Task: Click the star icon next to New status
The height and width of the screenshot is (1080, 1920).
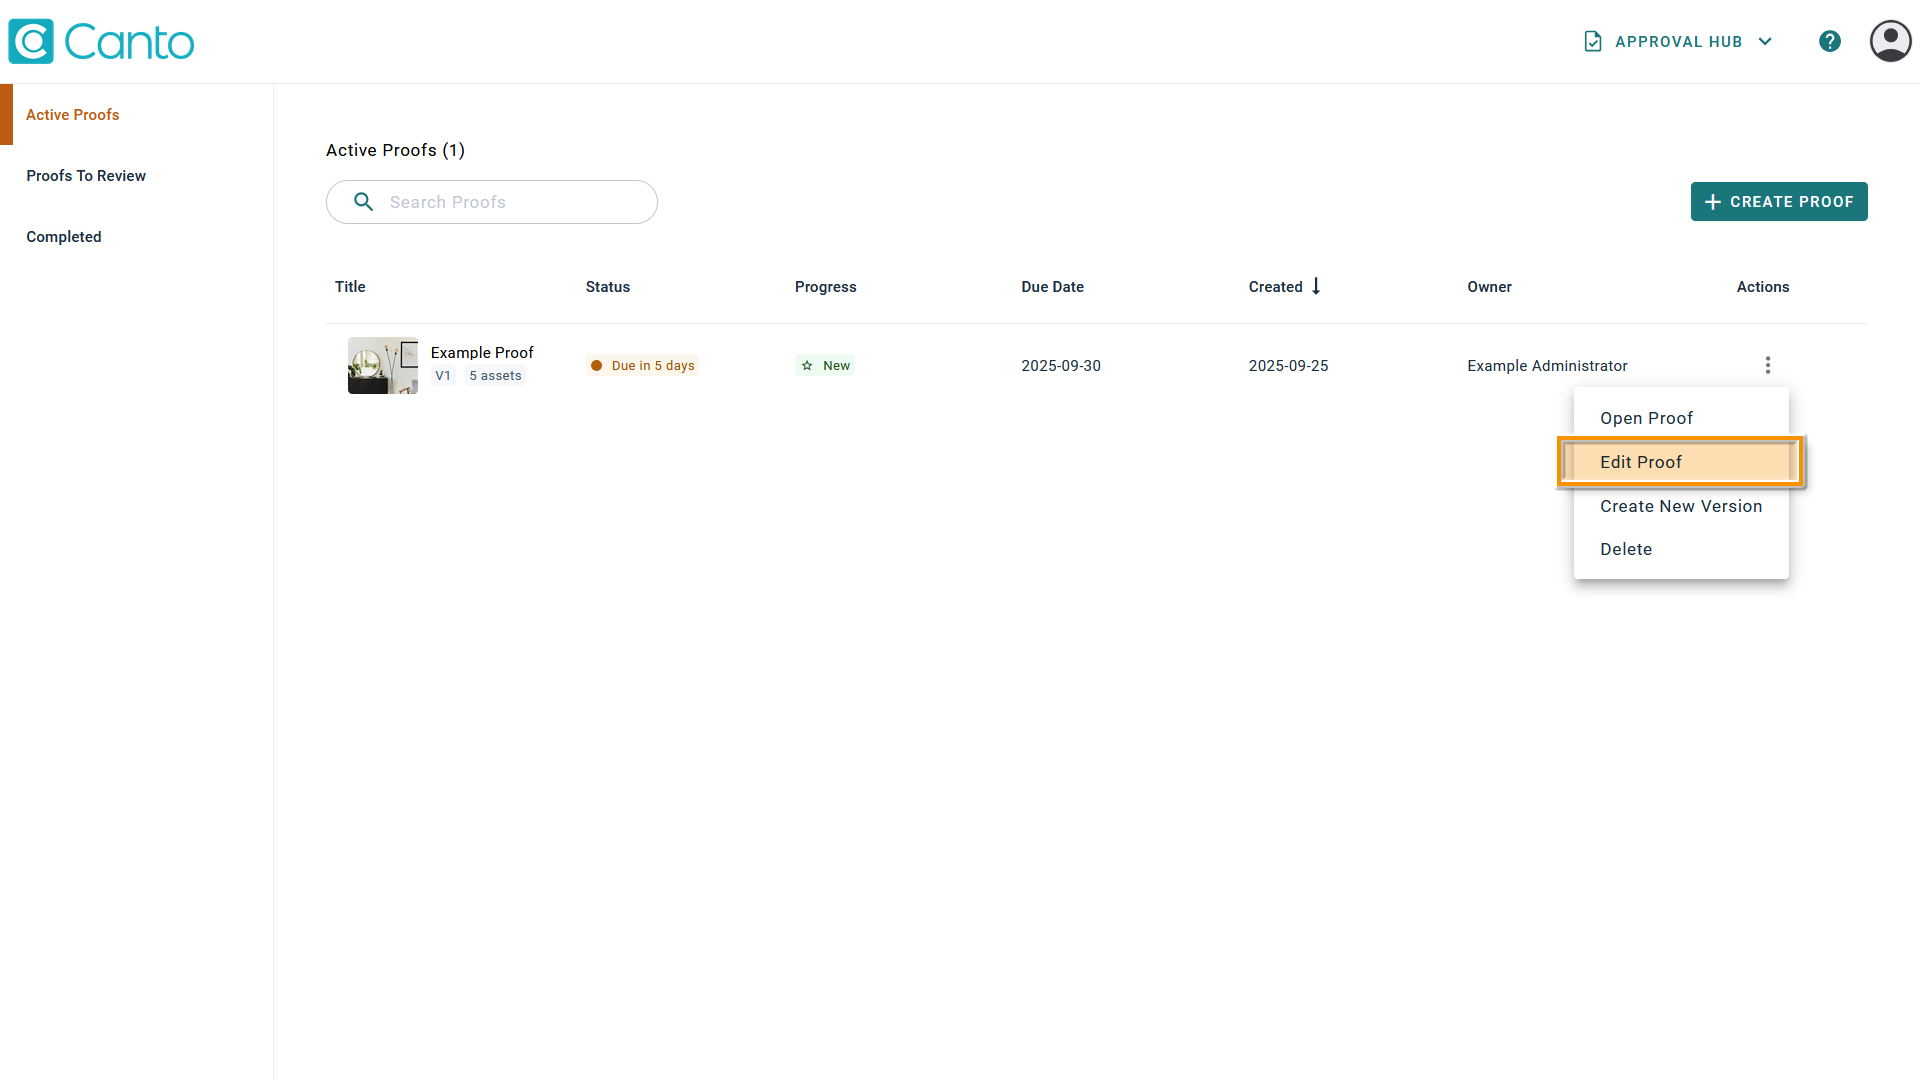Action: [807, 365]
